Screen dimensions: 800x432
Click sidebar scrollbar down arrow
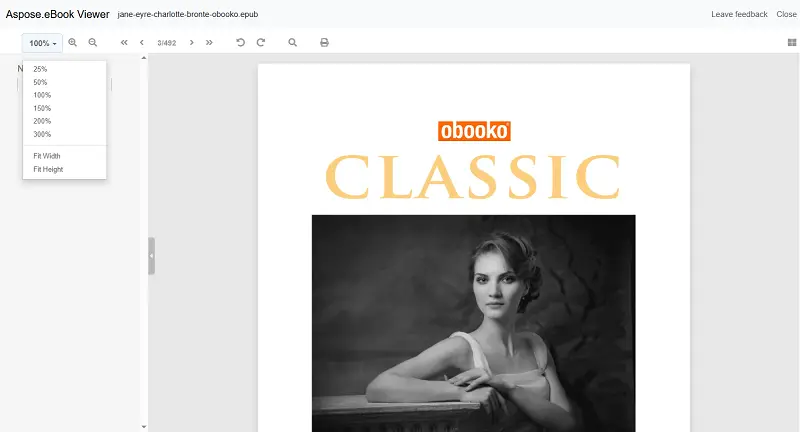pyautogui.click(x=144, y=427)
